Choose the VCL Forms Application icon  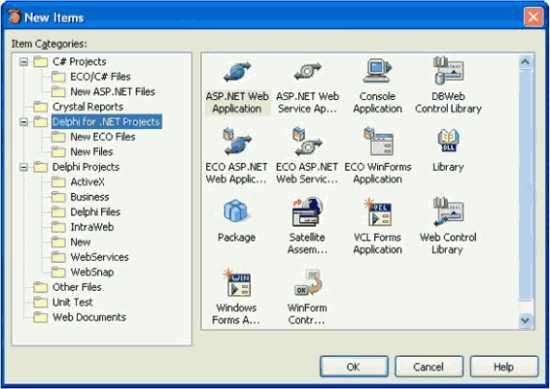tap(377, 212)
